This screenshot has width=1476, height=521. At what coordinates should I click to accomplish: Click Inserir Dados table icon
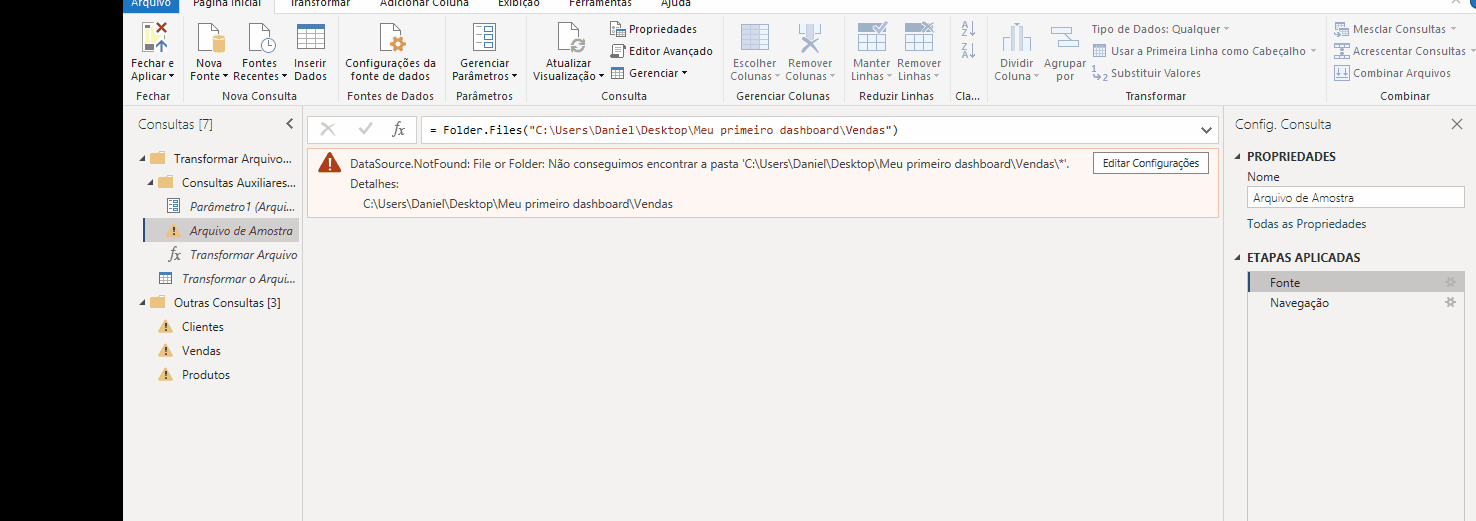311,38
